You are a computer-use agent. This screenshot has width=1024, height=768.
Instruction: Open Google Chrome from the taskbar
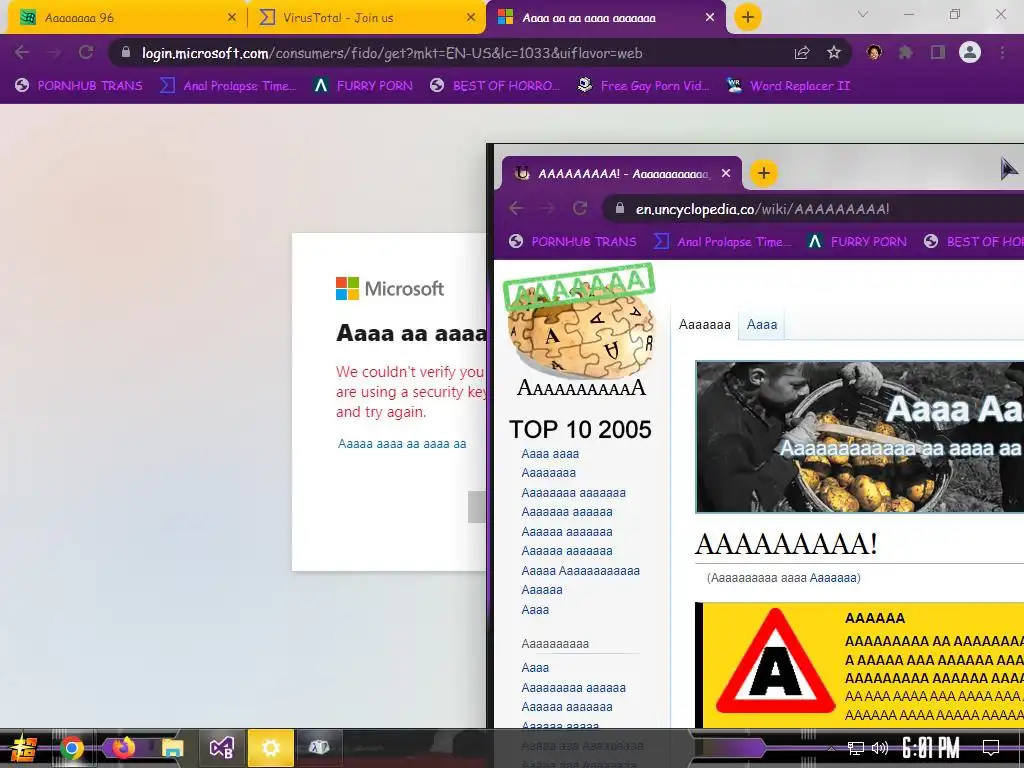pos(72,748)
